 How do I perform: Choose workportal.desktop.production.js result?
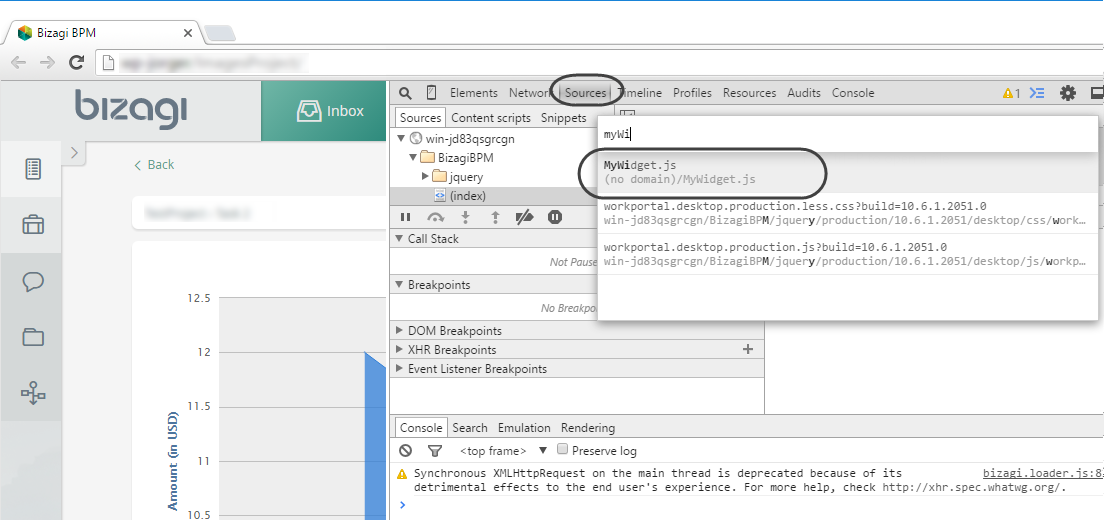(x=847, y=254)
